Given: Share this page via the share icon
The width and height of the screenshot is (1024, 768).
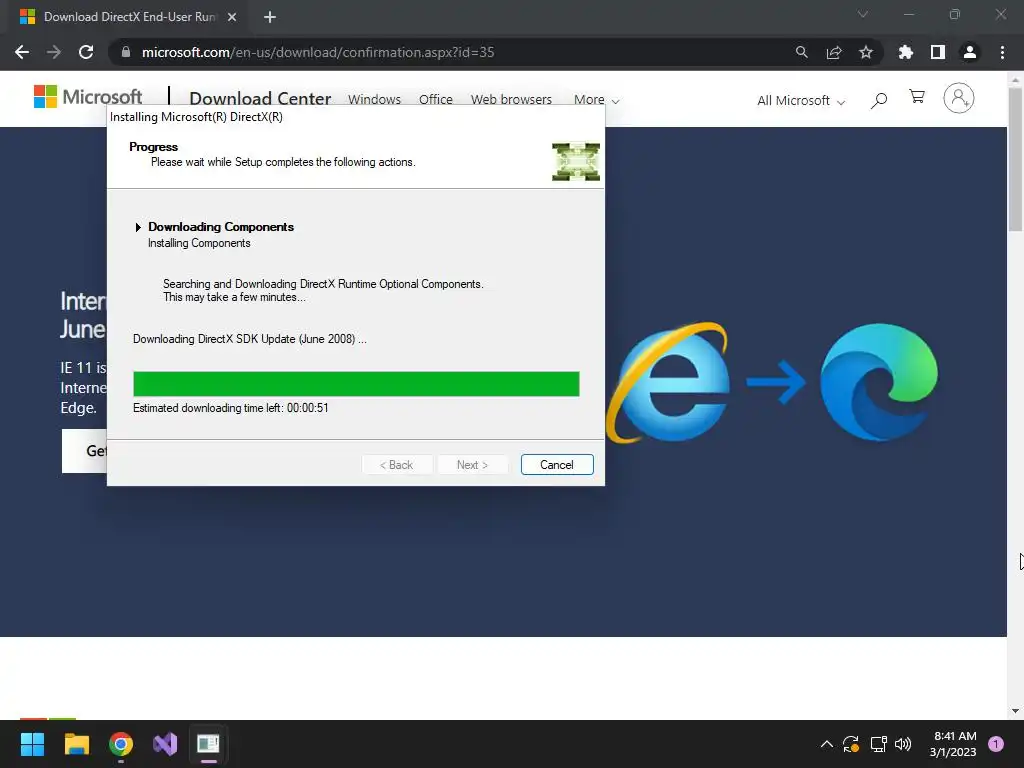Looking at the screenshot, I should [x=834, y=52].
